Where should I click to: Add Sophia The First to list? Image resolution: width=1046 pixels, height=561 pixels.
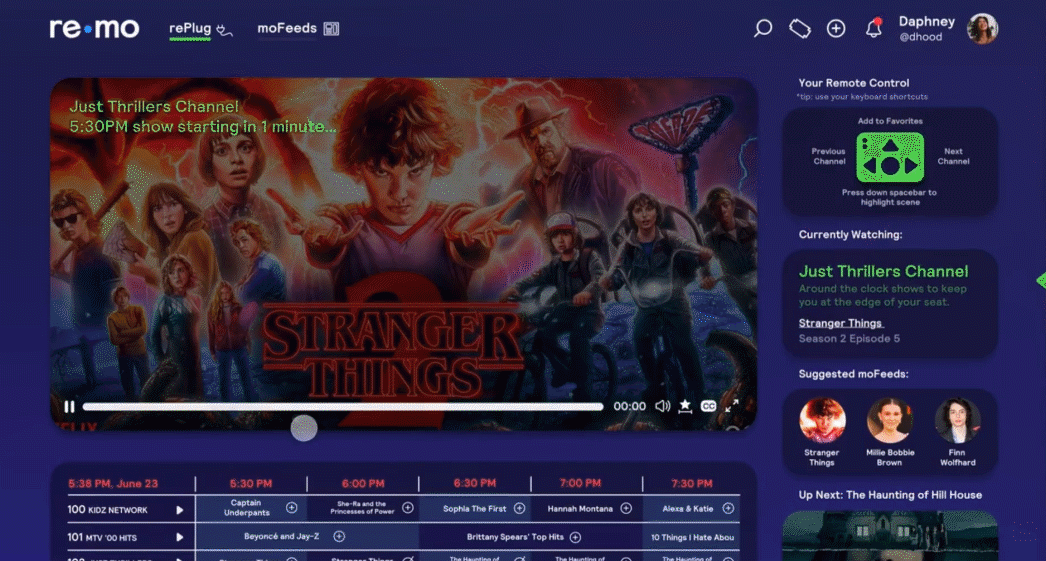click(520, 508)
